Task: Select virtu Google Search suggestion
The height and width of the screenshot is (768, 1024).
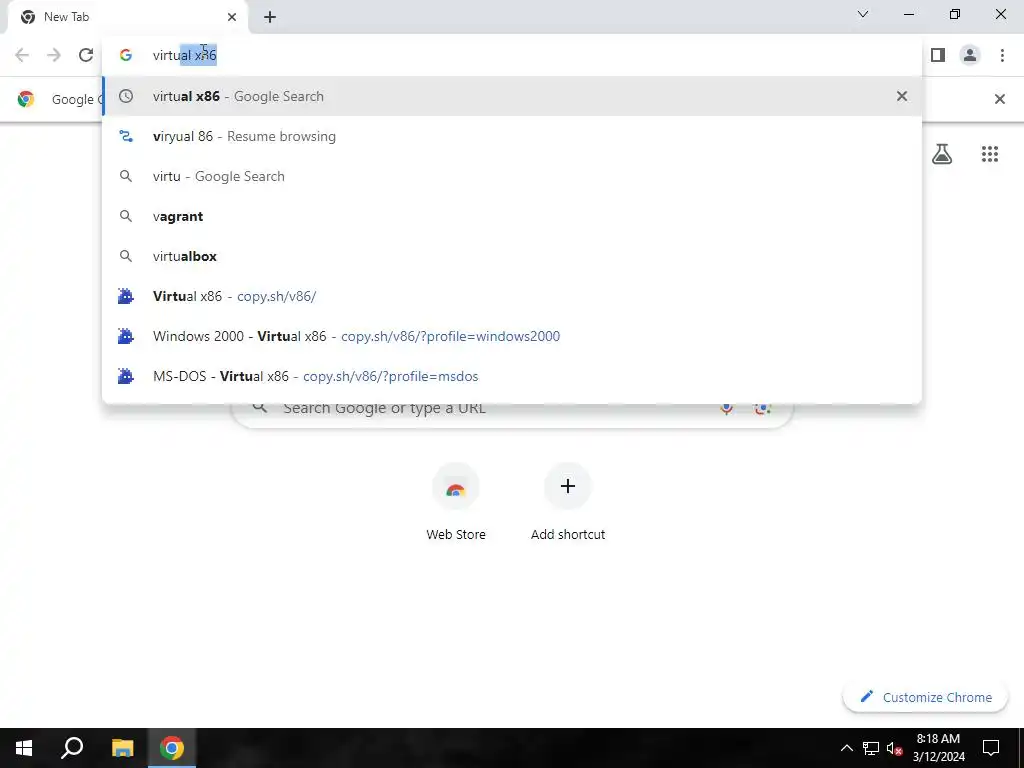Action: point(512,176)
